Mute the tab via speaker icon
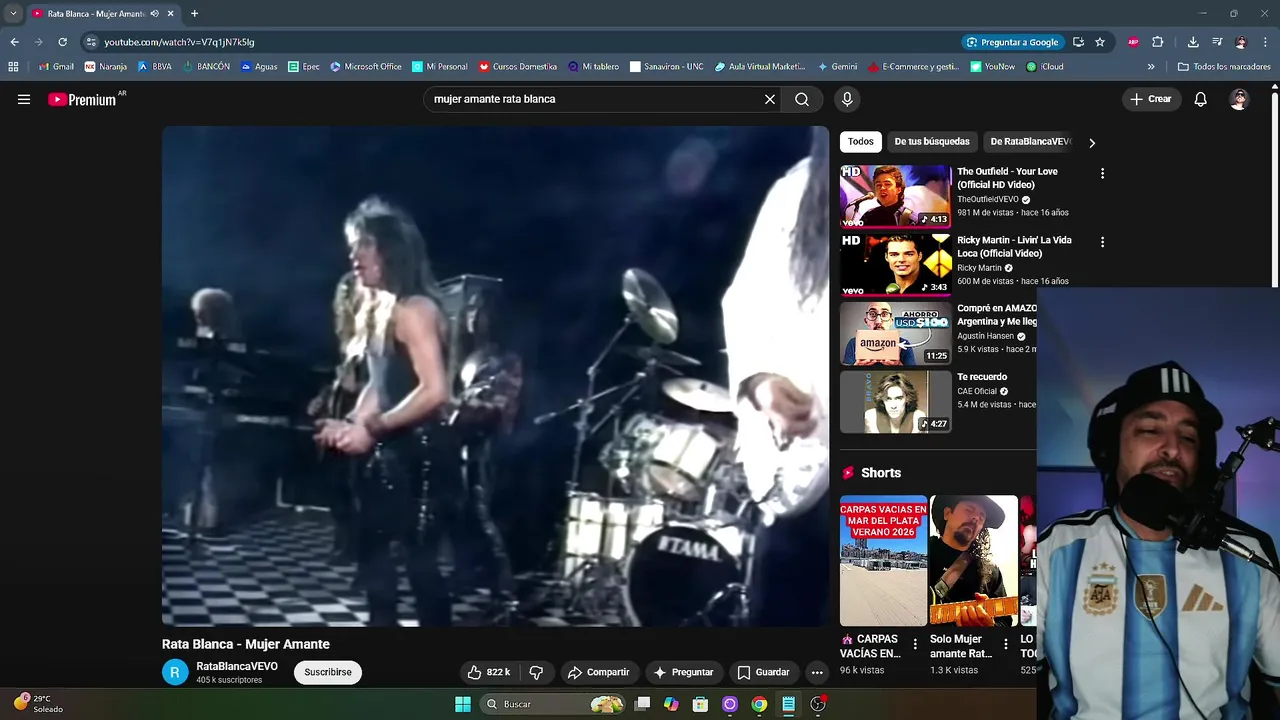1280x720 pixels. tap(154, 13)
